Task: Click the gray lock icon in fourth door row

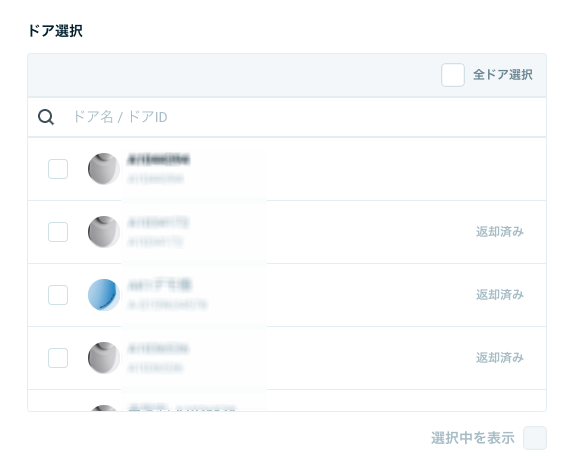Action: point(104,358)
